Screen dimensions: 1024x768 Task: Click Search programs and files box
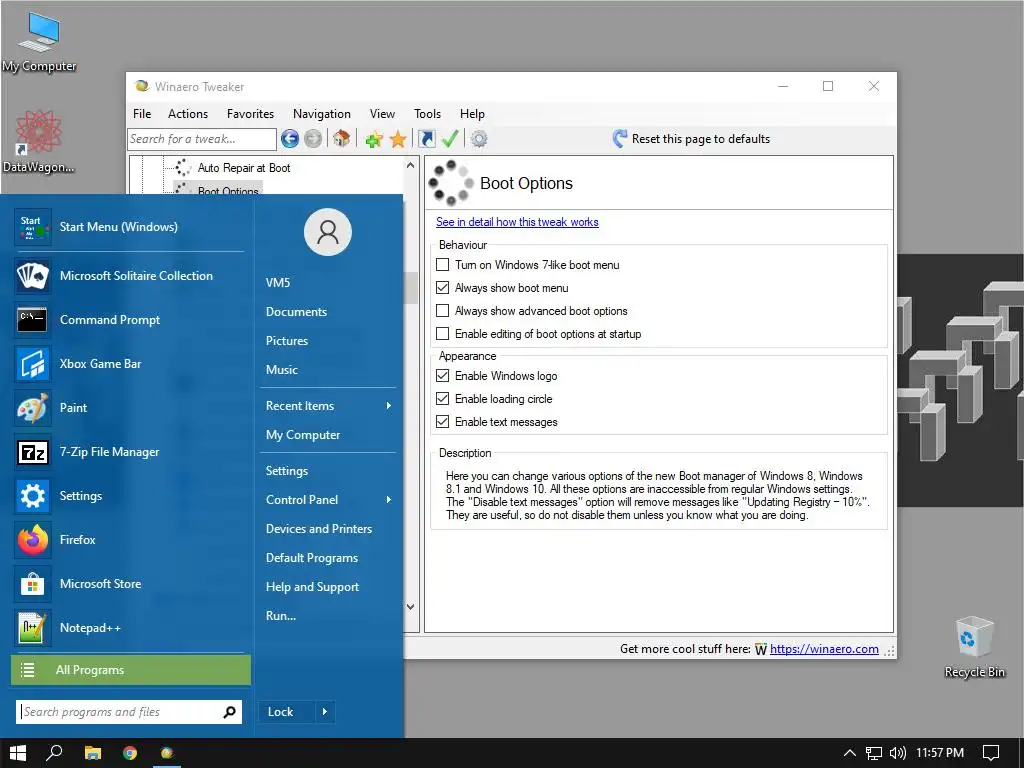tap(129, 712)
